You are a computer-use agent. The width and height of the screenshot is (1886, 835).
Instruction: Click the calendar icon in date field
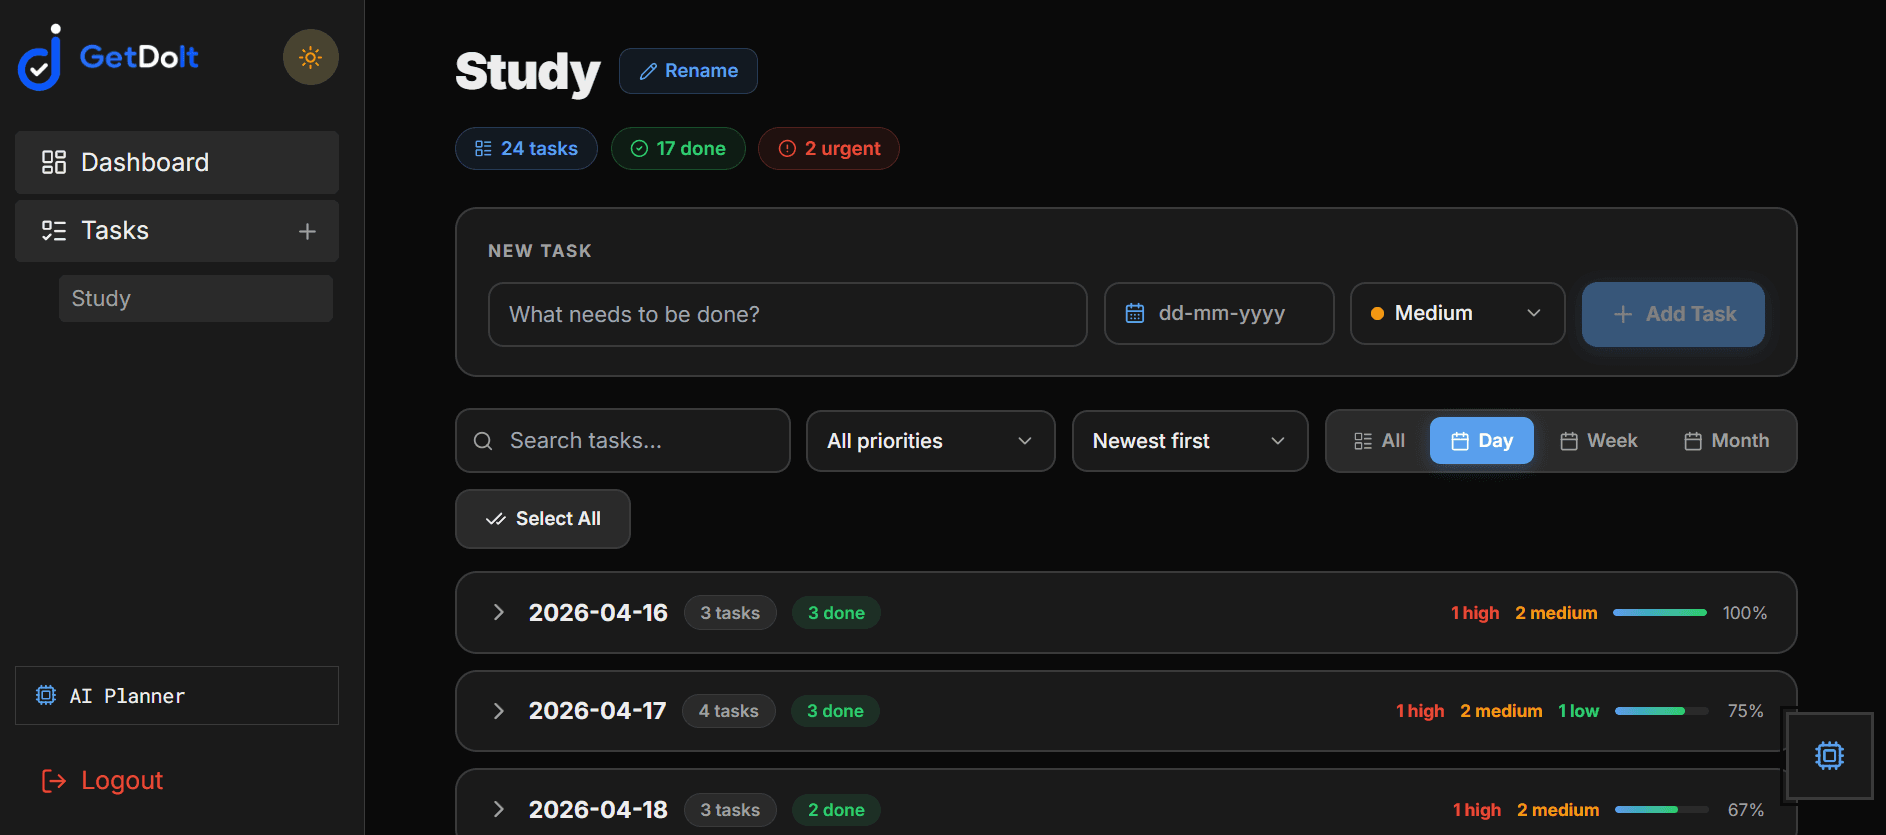pos(1134,313)
